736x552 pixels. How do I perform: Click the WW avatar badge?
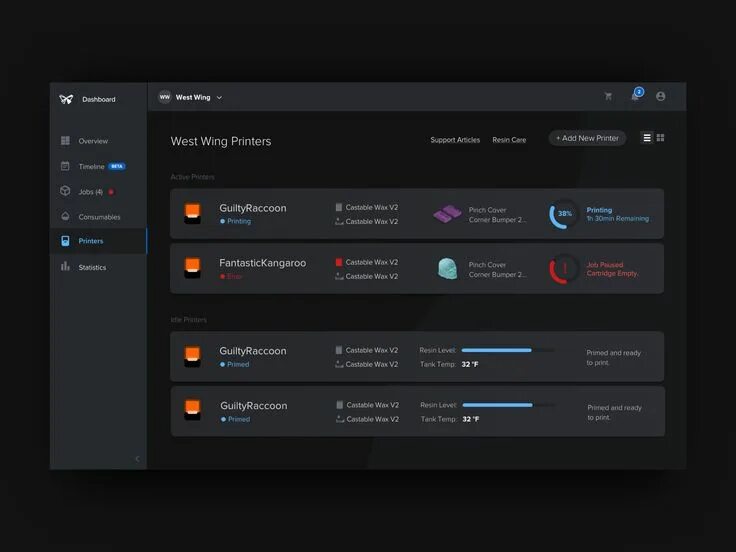click(165, 97)
